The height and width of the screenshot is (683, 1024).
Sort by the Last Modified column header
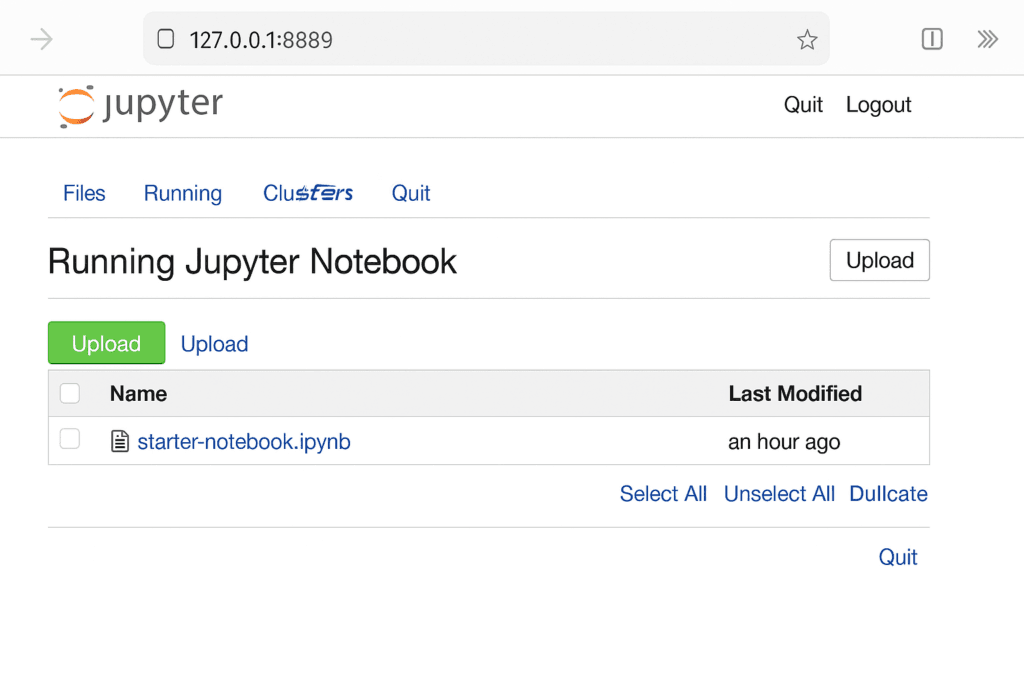click(795, 394)
